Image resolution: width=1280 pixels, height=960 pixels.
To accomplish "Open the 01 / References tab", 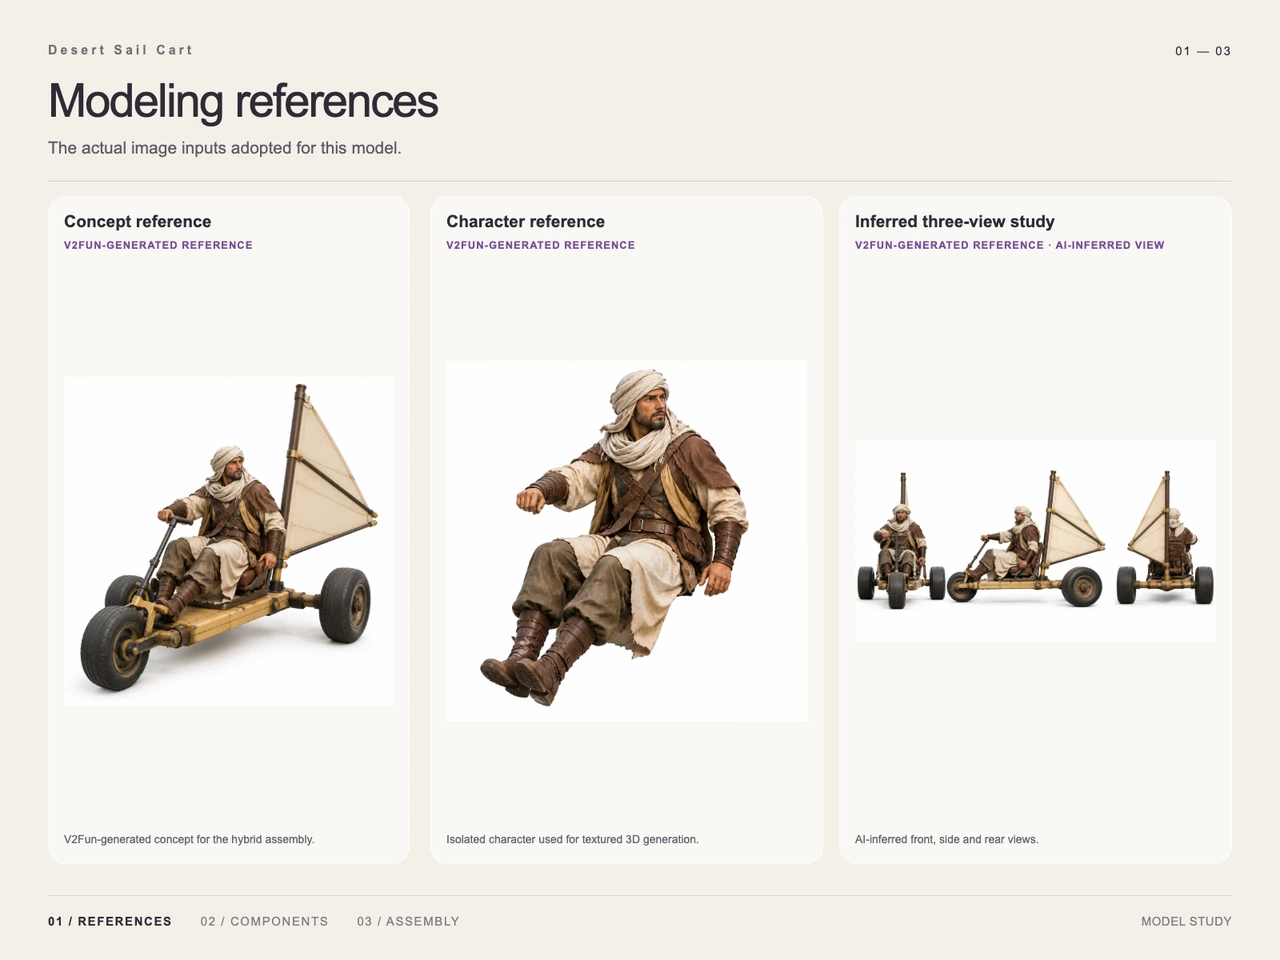I will pyautogui.click(x=110, y=921).
